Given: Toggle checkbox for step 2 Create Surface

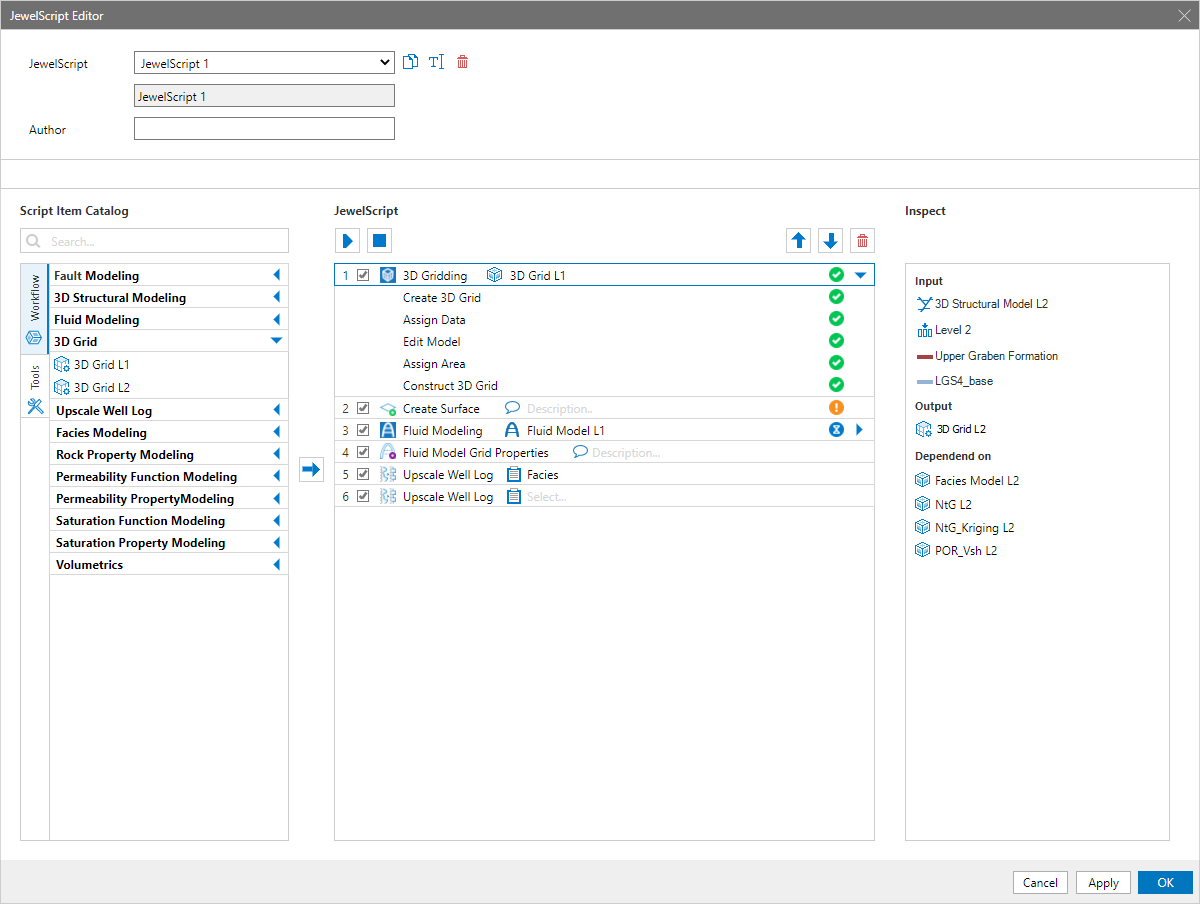Looking at the screenshot, I should [x=363, y=409].
